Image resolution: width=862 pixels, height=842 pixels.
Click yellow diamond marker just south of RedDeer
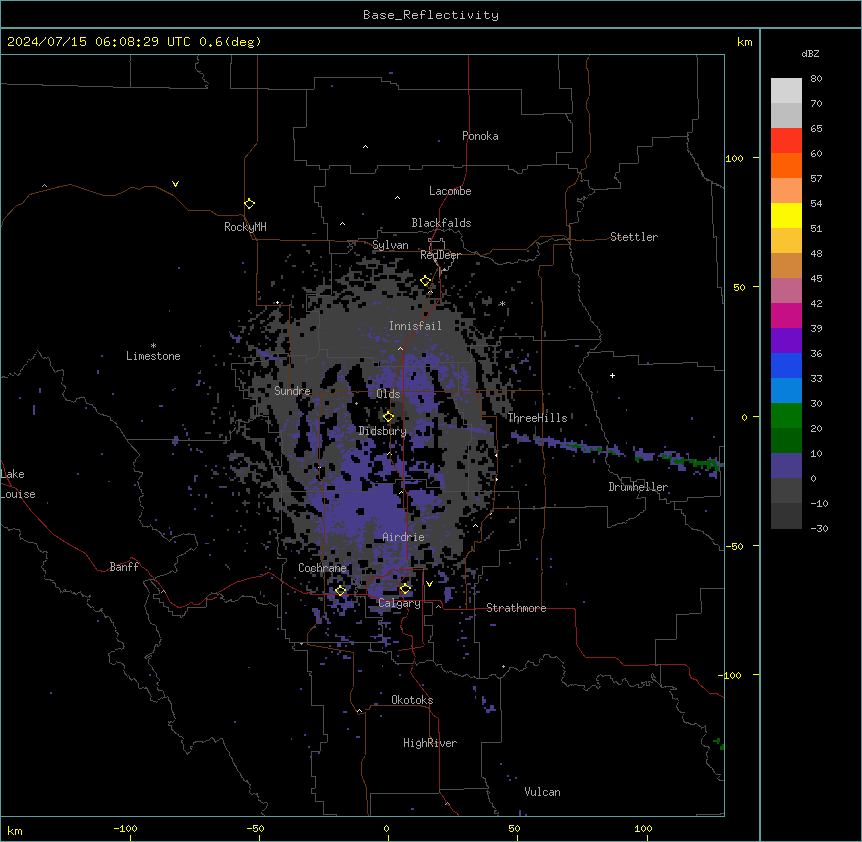(x=426, y=281)
